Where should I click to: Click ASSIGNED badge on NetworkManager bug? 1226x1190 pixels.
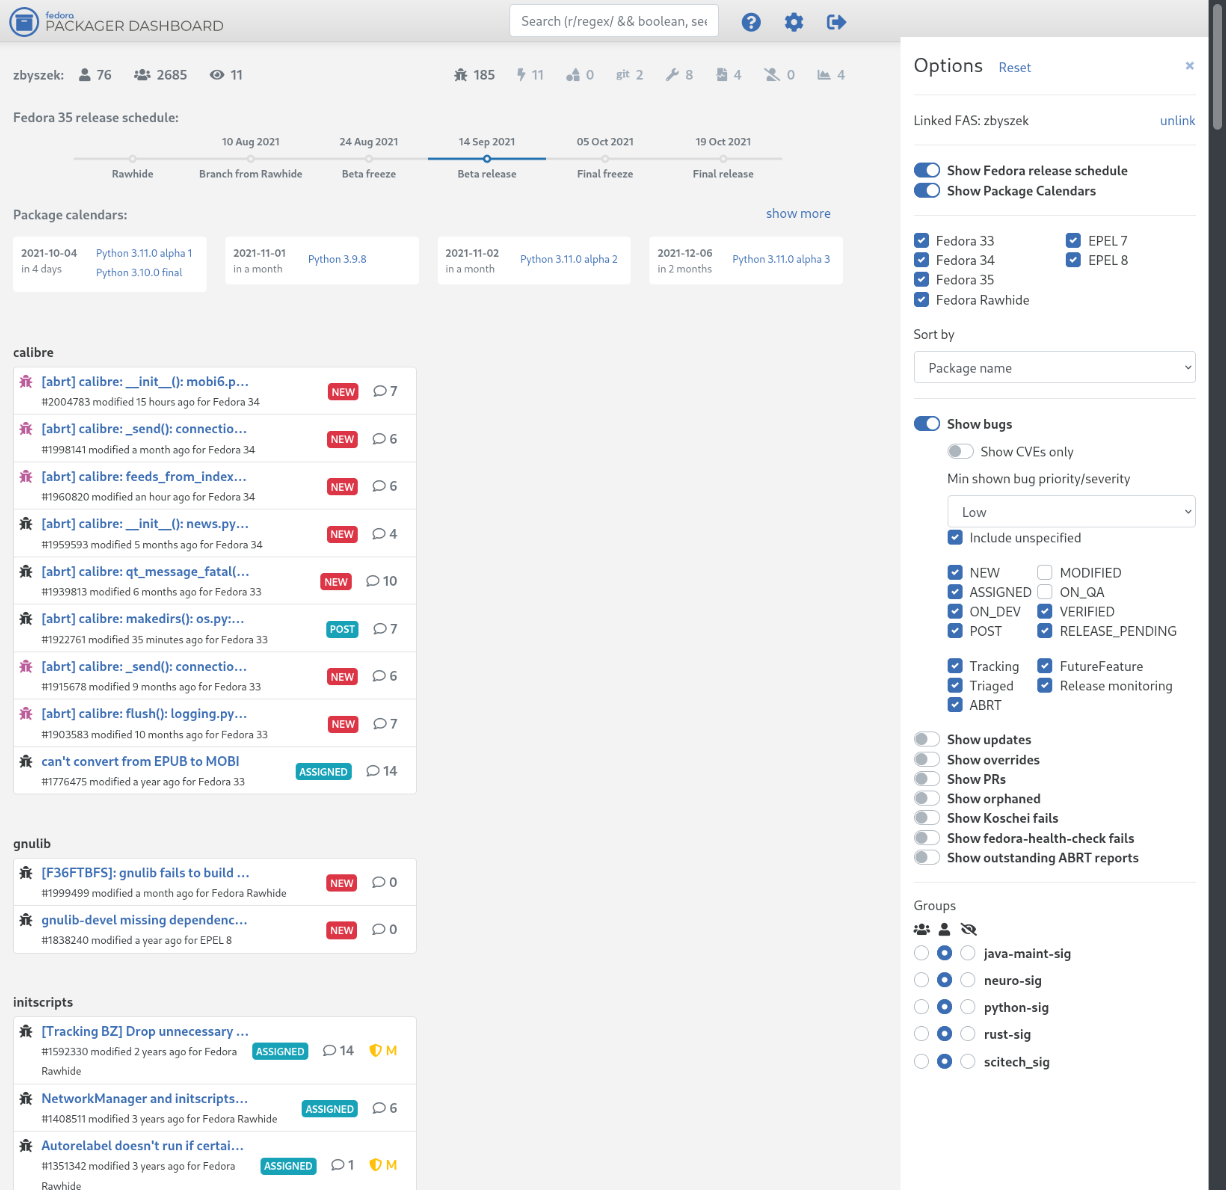330,1109
